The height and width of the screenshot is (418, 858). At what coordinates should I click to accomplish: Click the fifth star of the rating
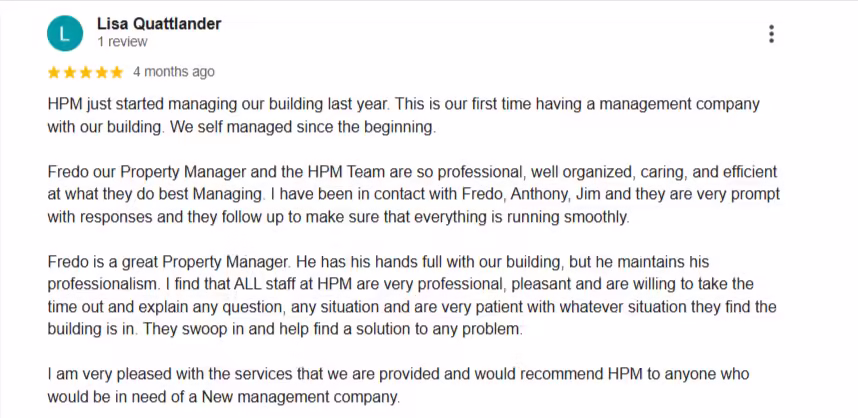point(117,72)
